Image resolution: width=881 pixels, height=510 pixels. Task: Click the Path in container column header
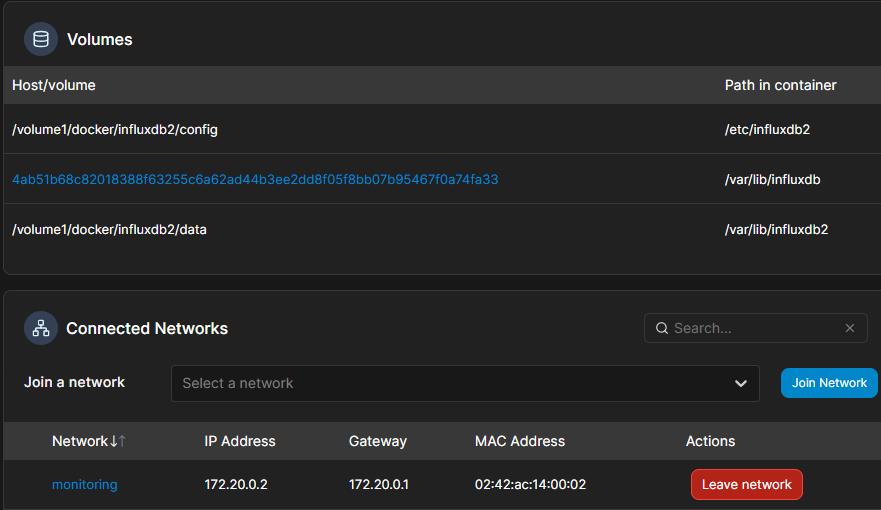tap(780, 85)
